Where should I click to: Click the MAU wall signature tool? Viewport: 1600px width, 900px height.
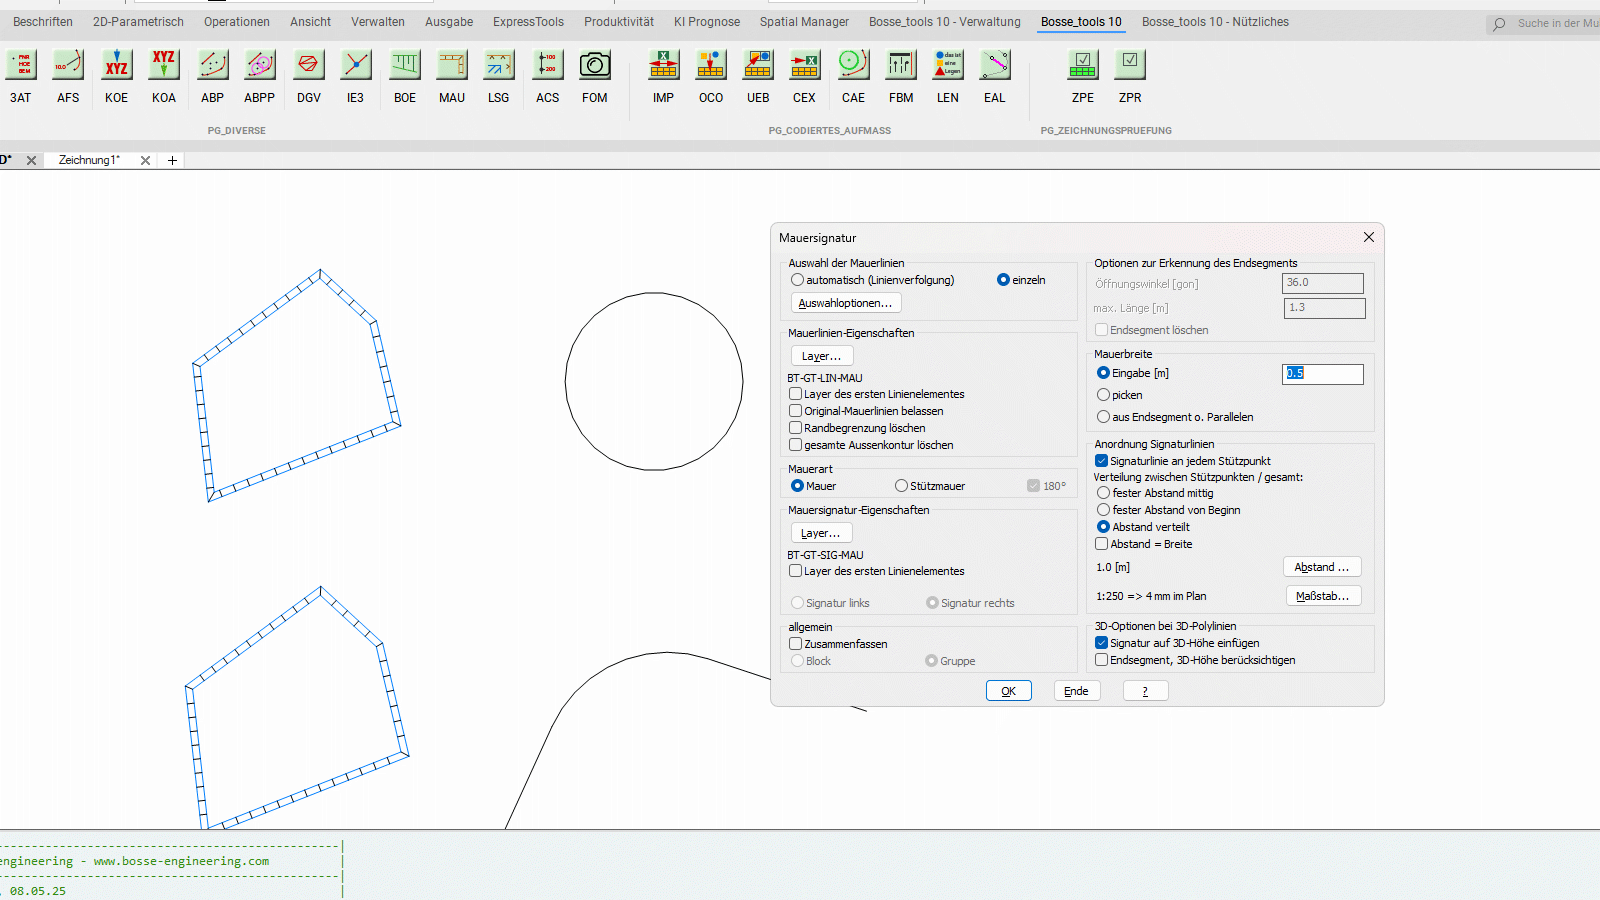[452, 66]
